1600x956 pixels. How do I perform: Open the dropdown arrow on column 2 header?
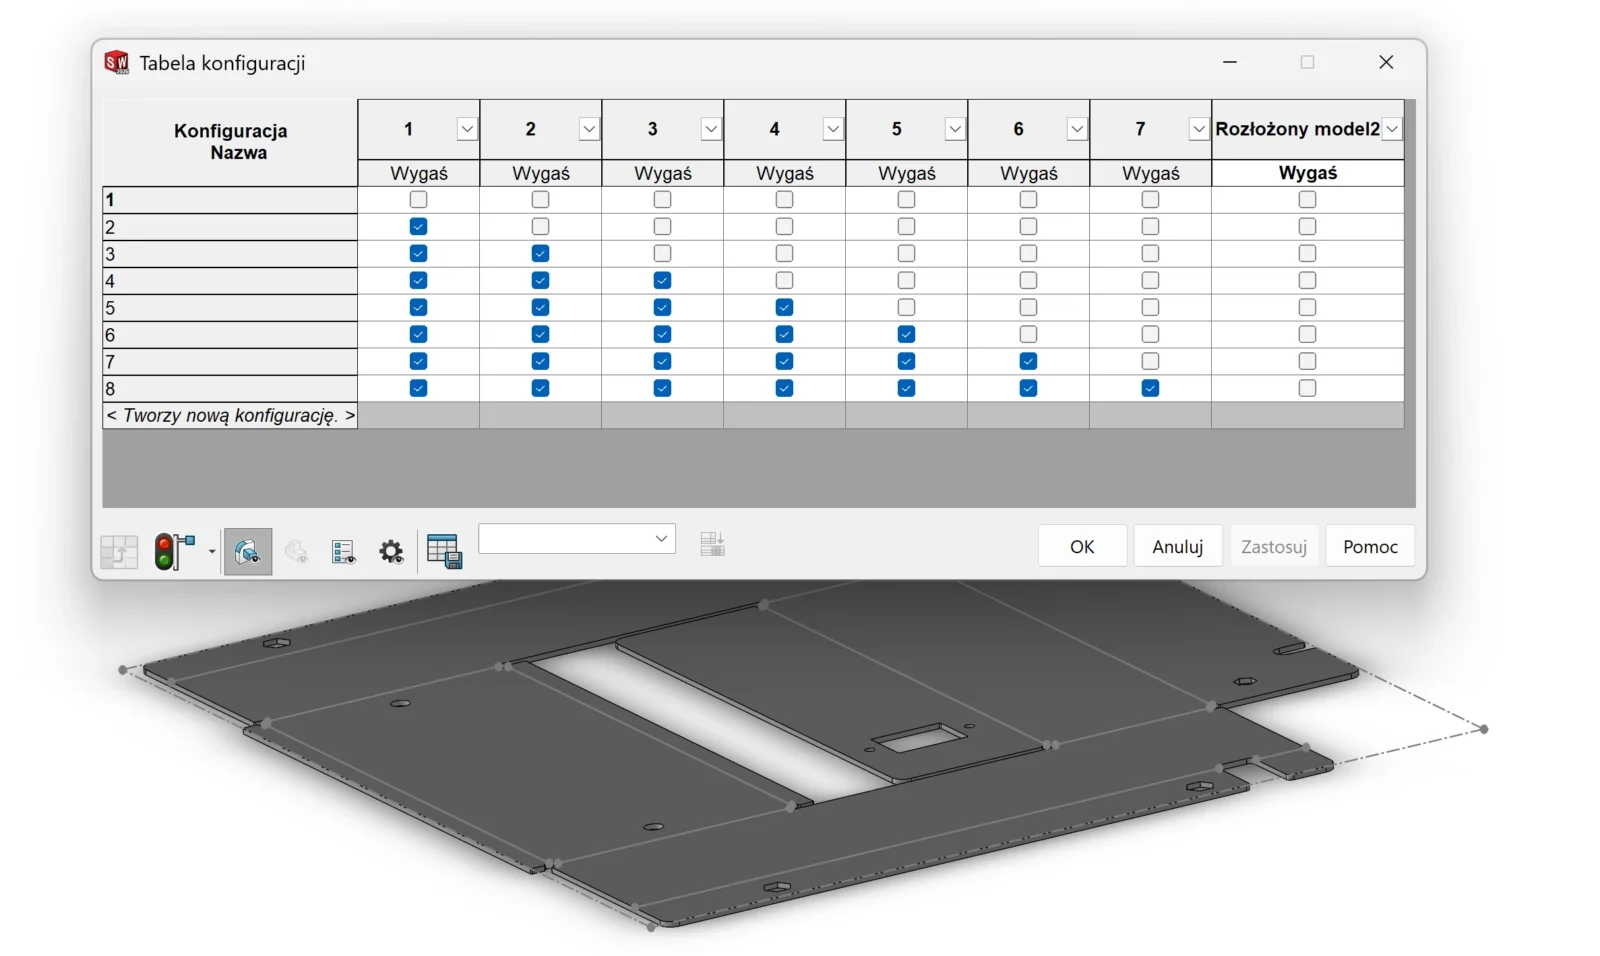click(x=589, y=129)
